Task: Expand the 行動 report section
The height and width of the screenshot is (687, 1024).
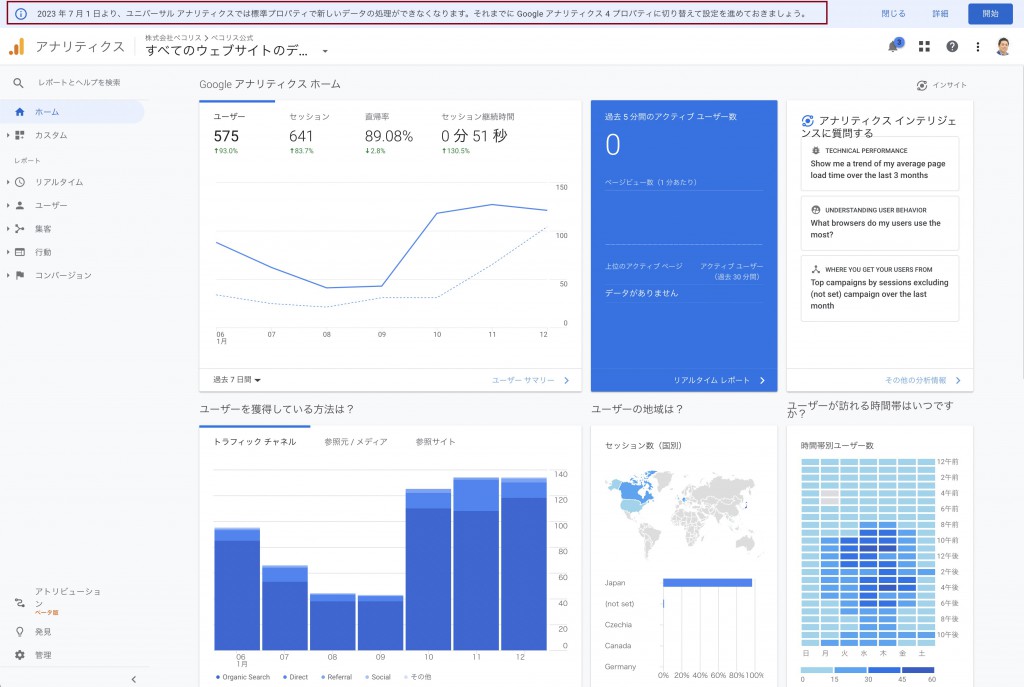Action: 8,252
